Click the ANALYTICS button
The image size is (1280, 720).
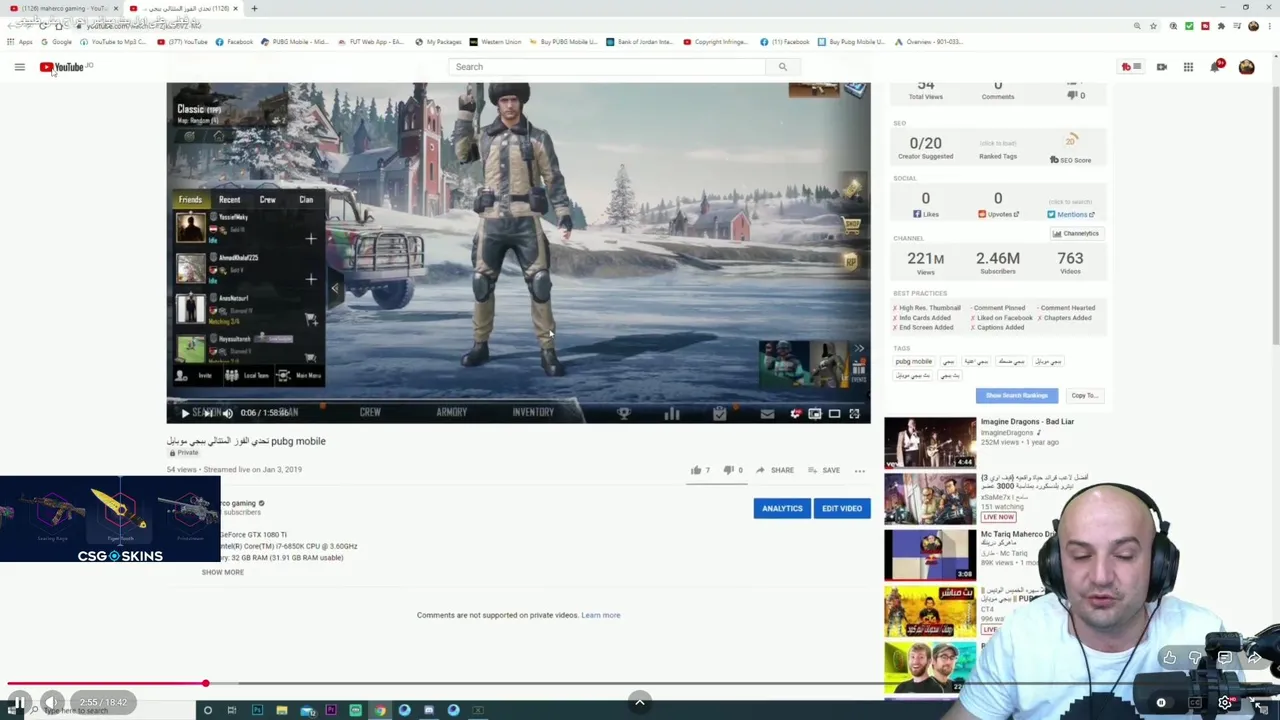[x=782, y=508]
